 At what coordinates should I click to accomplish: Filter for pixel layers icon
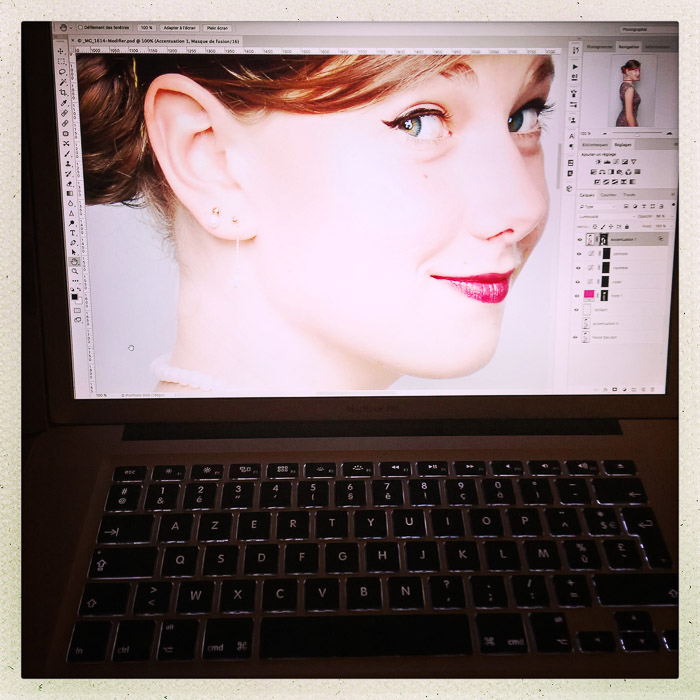pyautogui.click(x=626, y=206)
